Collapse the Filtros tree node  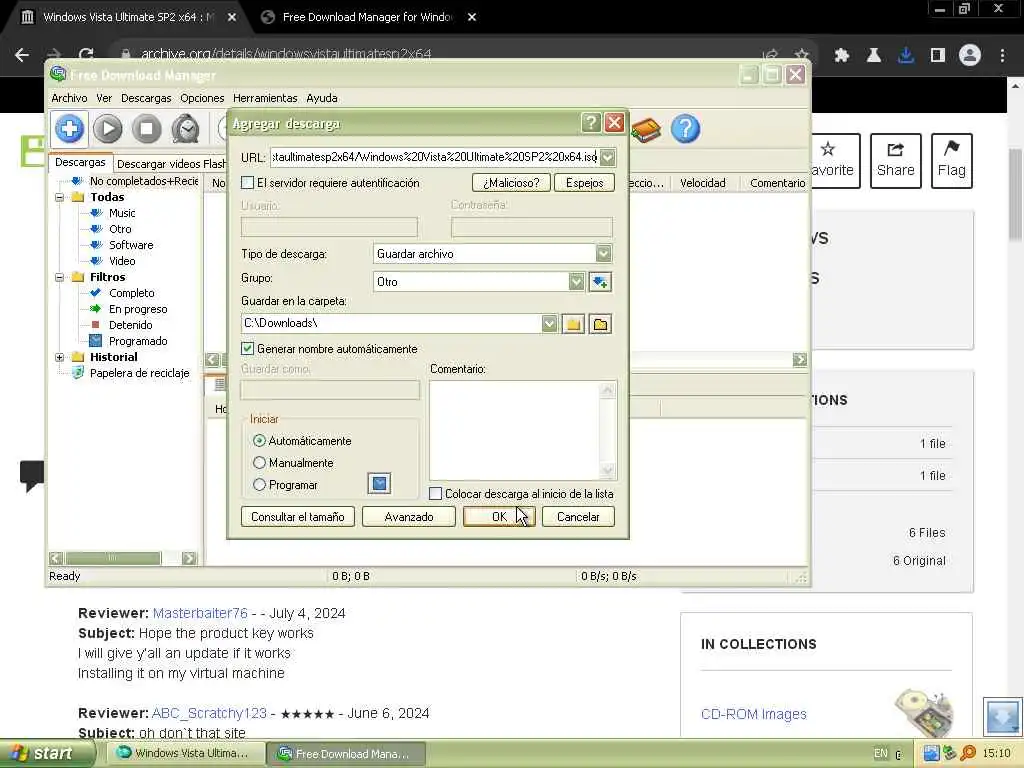click(59, 277)
